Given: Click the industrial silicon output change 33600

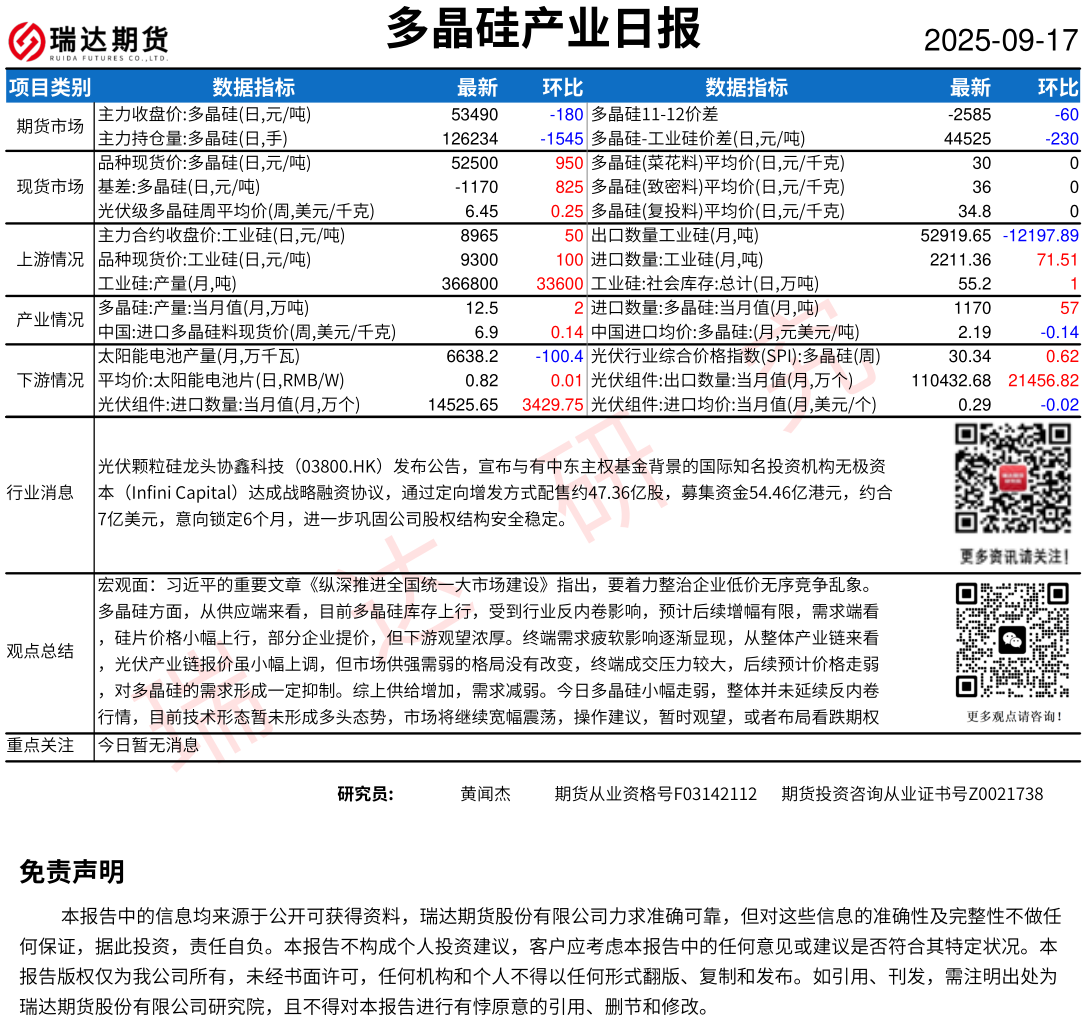Looking at the screenshot, I should click(x=560, y=284).
